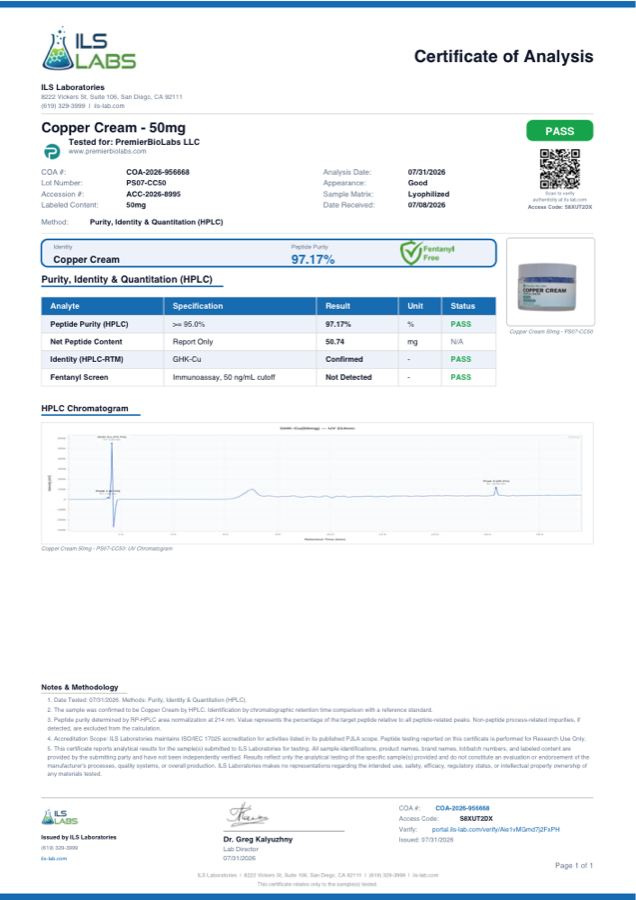Screen dimensions: 636x900
Task: Click the blue COA-2026-956668 link in the footer
Action: point(462,808)
